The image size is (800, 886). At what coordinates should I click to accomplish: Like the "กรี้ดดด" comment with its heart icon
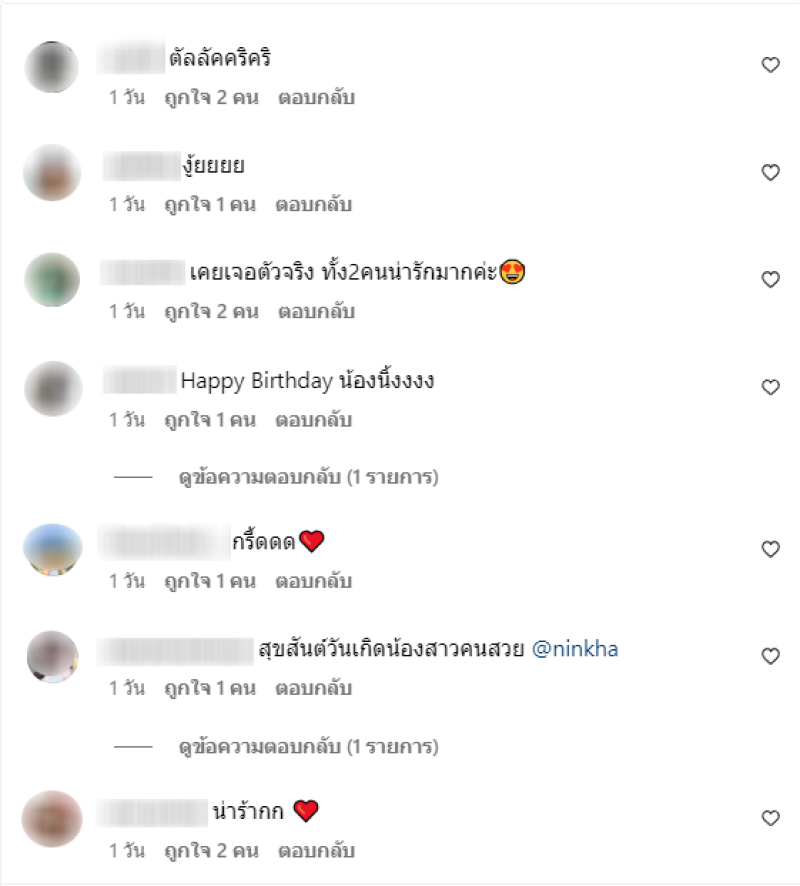click(771, 549)
